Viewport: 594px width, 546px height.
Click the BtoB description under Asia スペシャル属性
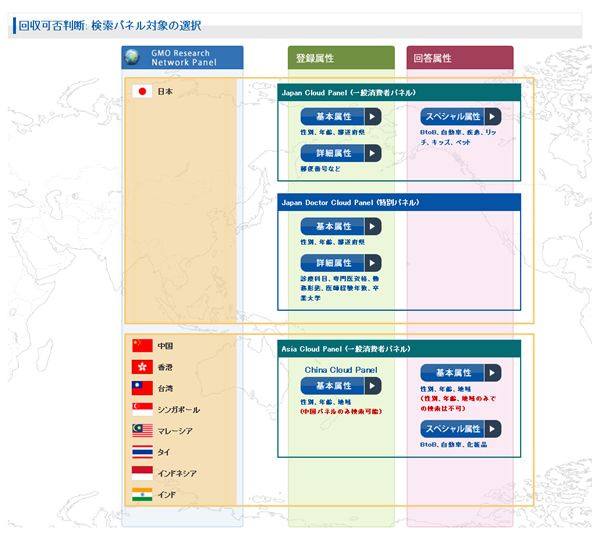(453, 444)
